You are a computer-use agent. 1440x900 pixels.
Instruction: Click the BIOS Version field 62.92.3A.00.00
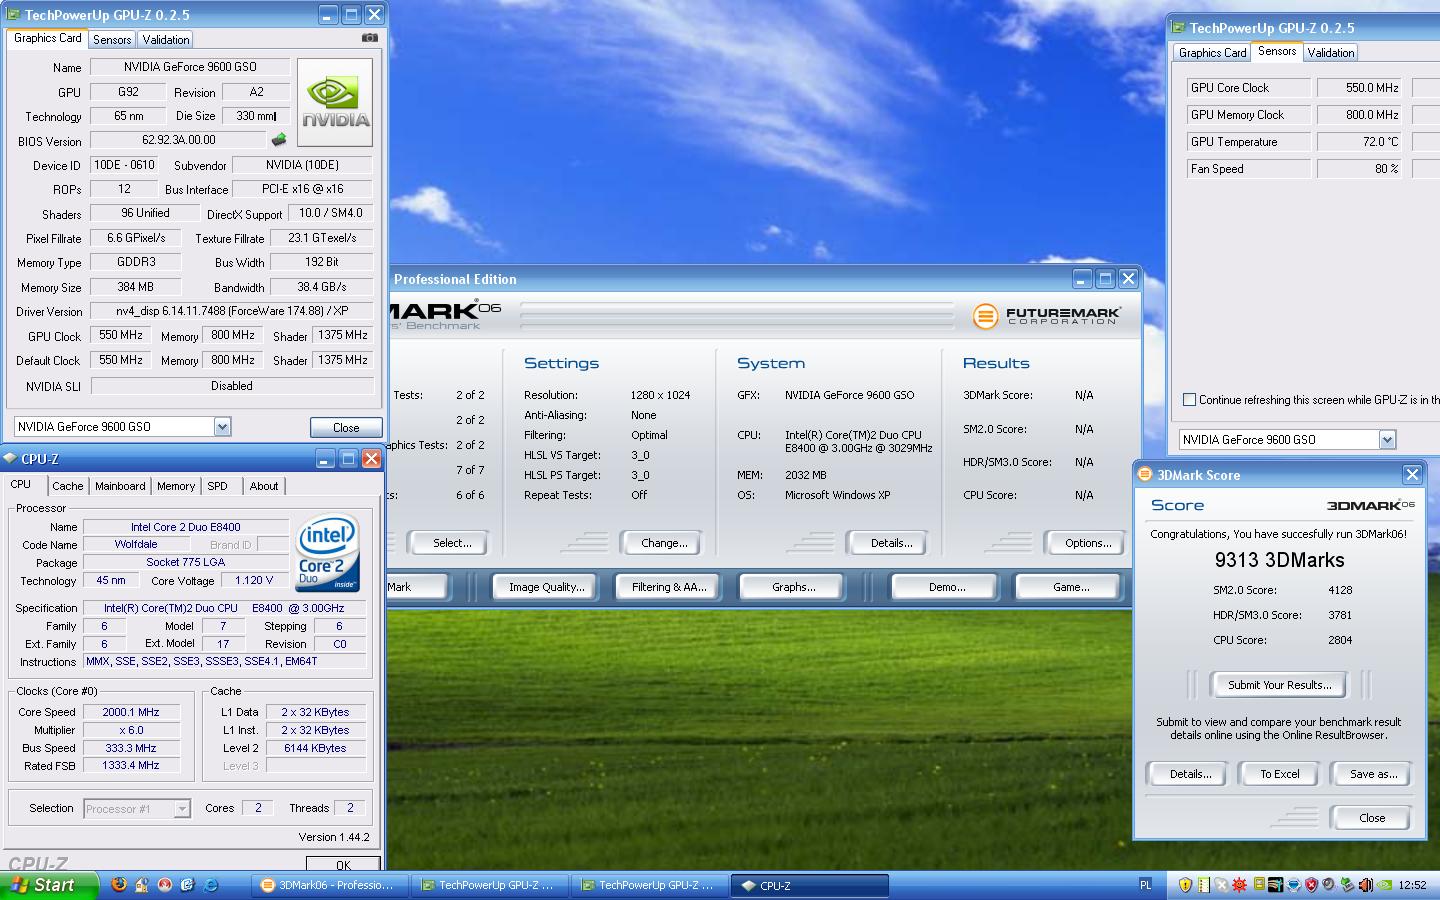tap(178, 140)
